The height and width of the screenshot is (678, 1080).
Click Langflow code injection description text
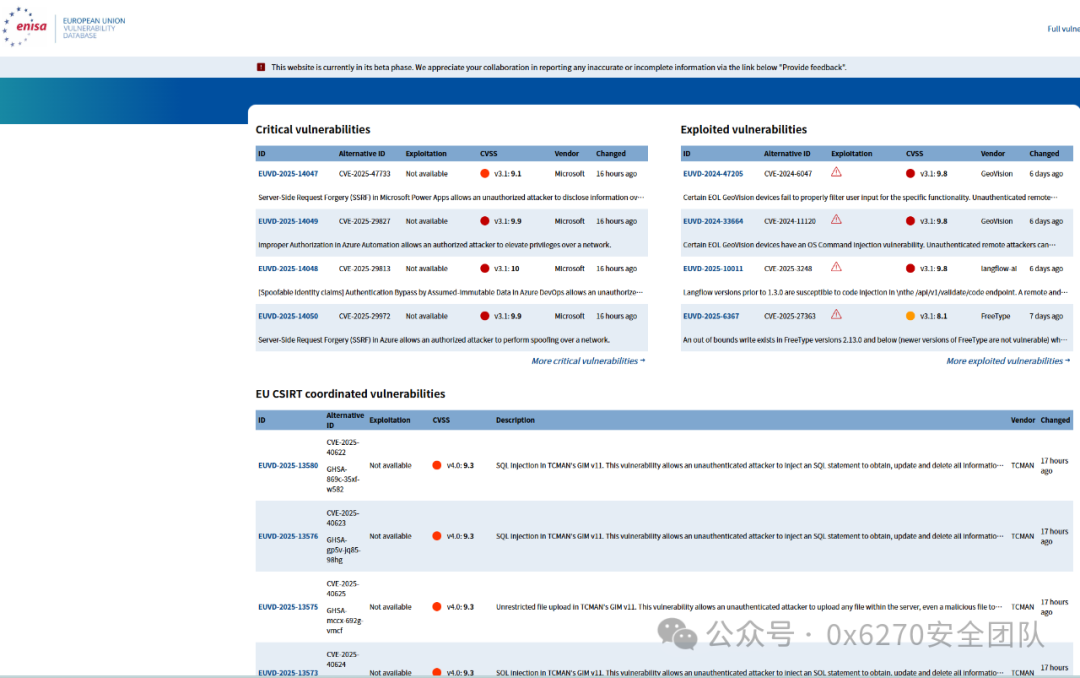click(x=875, y=292)
